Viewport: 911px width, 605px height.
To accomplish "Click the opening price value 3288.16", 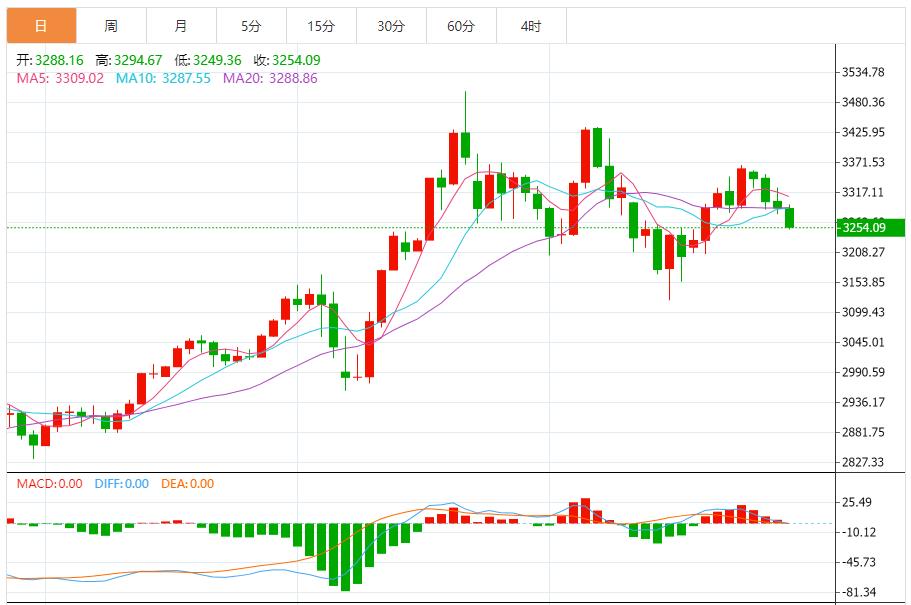I will coord(63,60).
